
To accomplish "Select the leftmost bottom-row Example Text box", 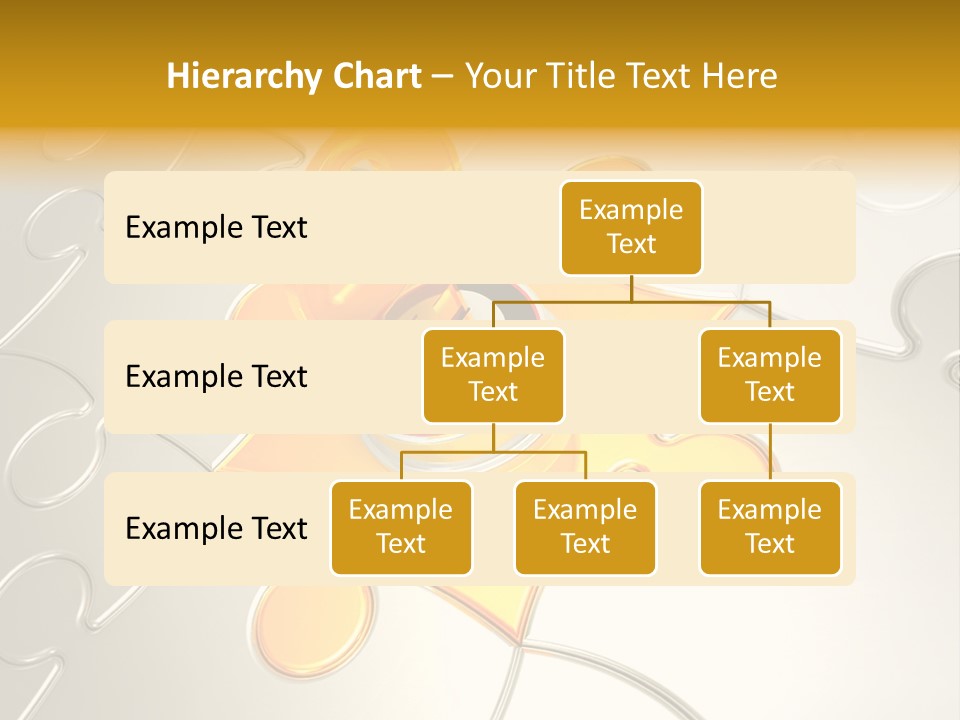I will pos(400,528).
